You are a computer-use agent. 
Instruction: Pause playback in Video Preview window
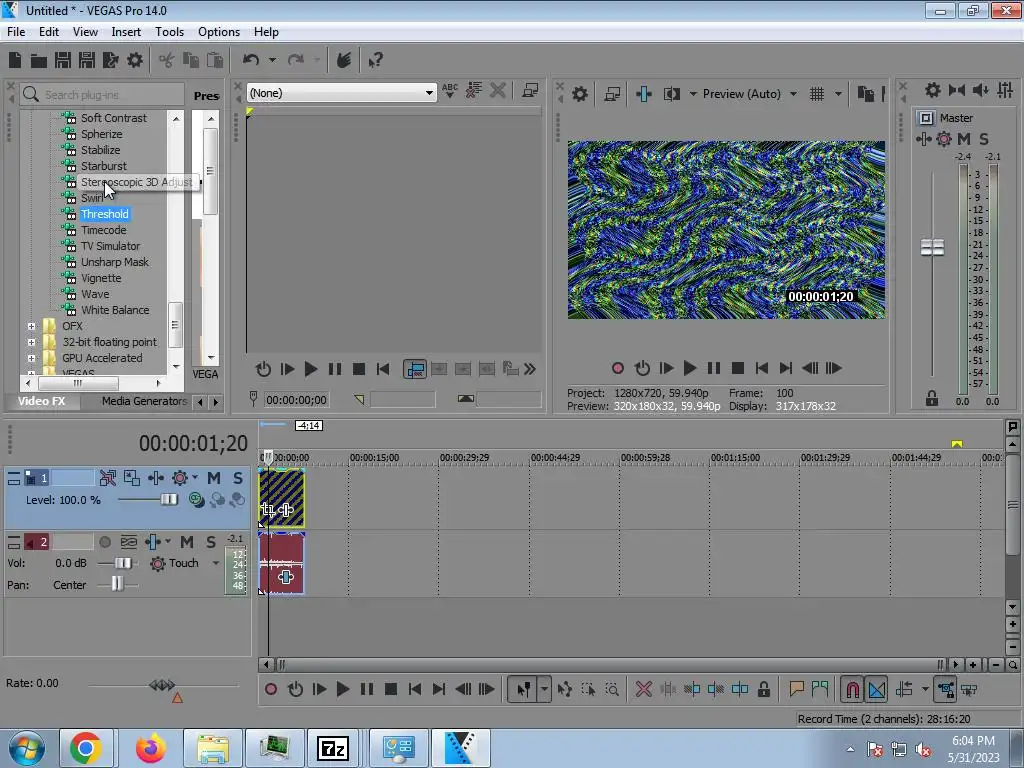(714, 368)
